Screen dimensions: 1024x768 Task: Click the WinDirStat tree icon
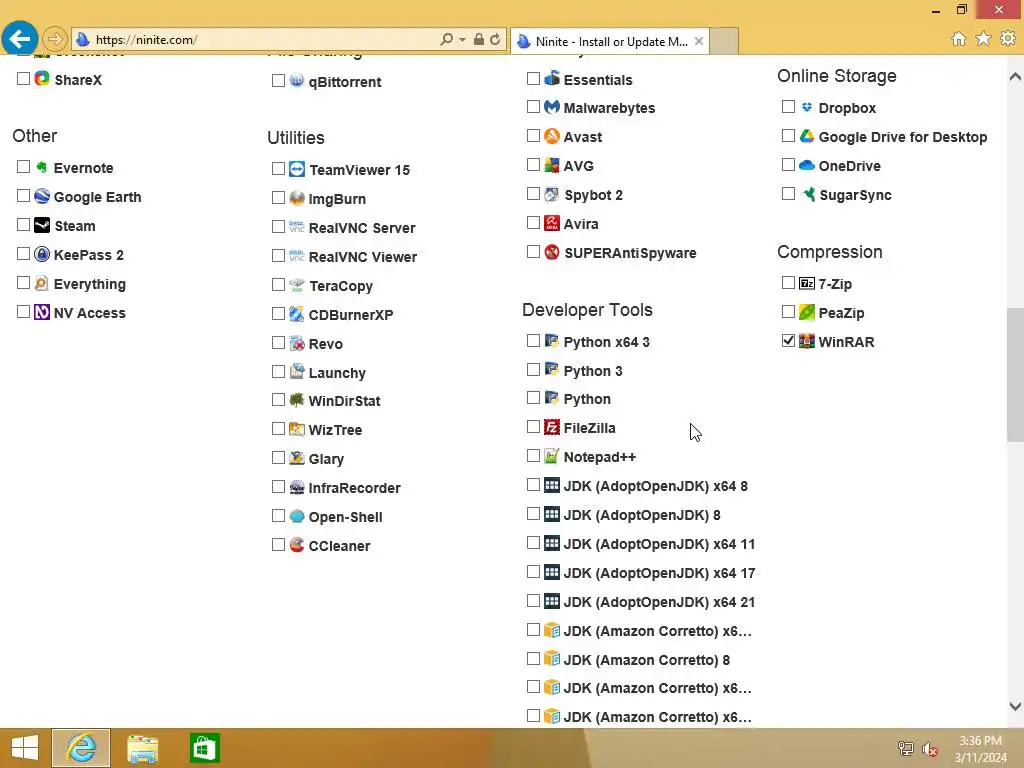click(296, 400)
